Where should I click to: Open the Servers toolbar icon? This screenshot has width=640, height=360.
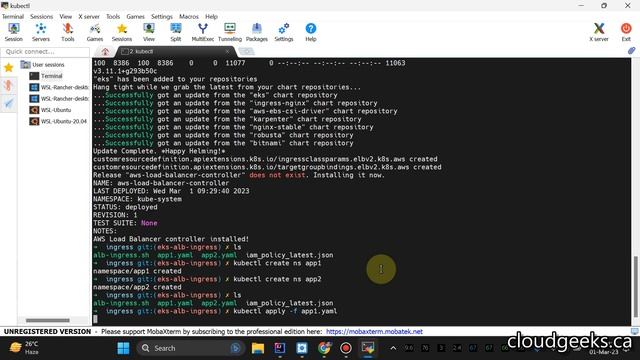coord(41,32)
